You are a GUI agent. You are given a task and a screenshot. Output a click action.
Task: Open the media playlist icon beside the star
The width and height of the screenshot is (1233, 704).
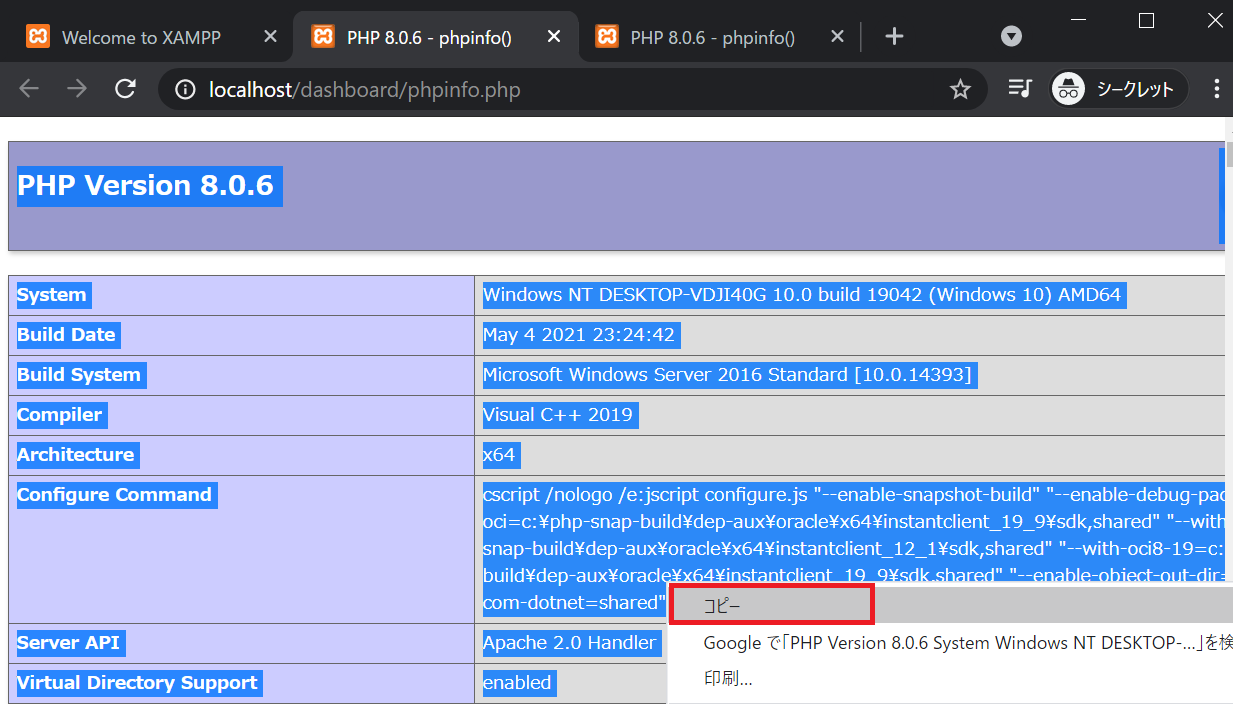point(1019,89)
